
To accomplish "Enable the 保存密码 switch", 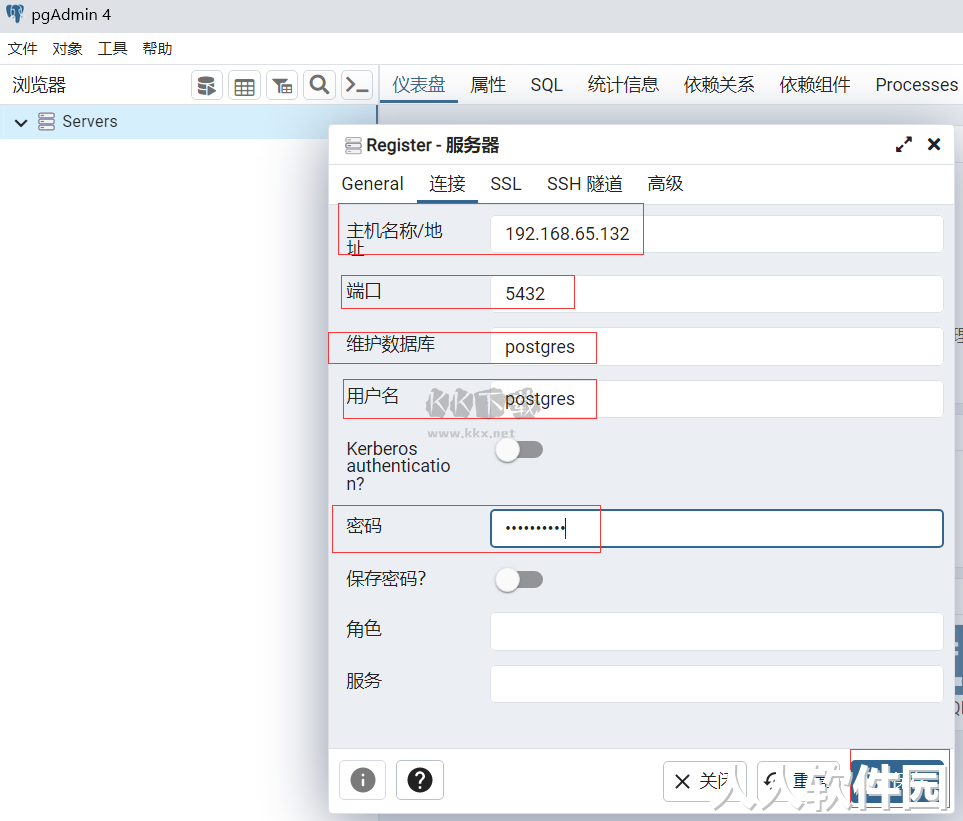I will 520,580.
